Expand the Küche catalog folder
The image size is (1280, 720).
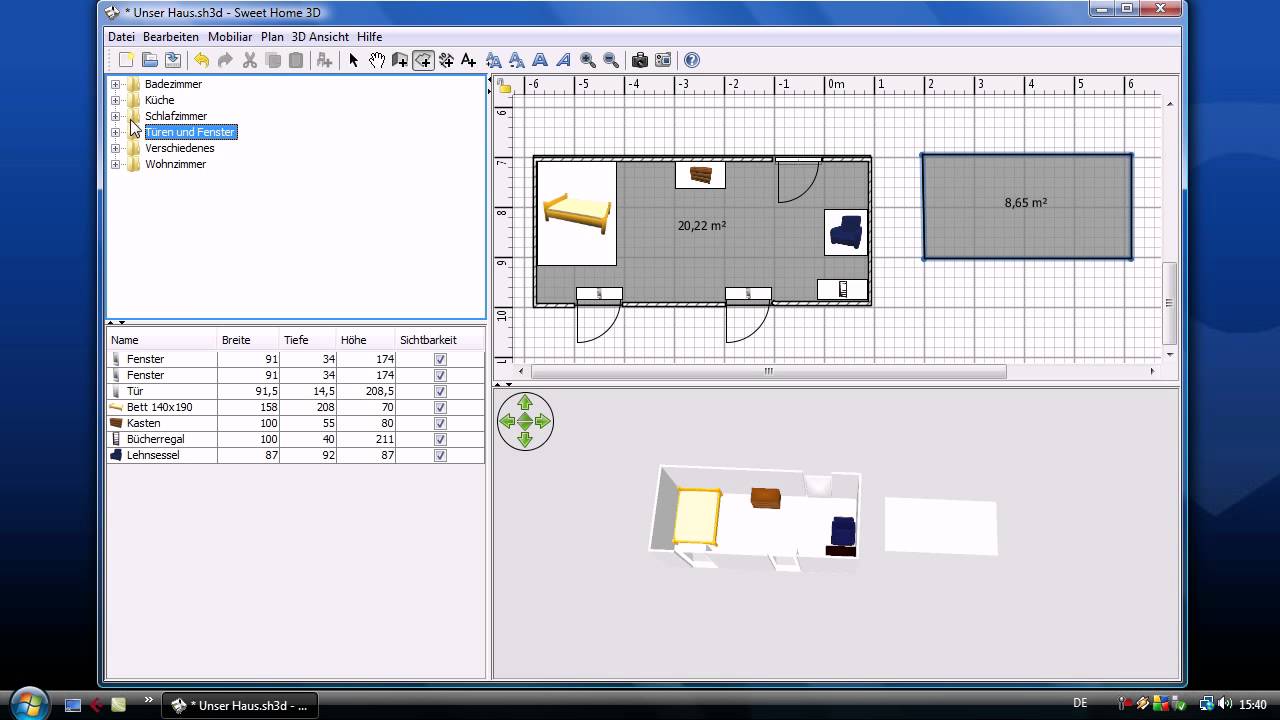(x=115, y=100)
